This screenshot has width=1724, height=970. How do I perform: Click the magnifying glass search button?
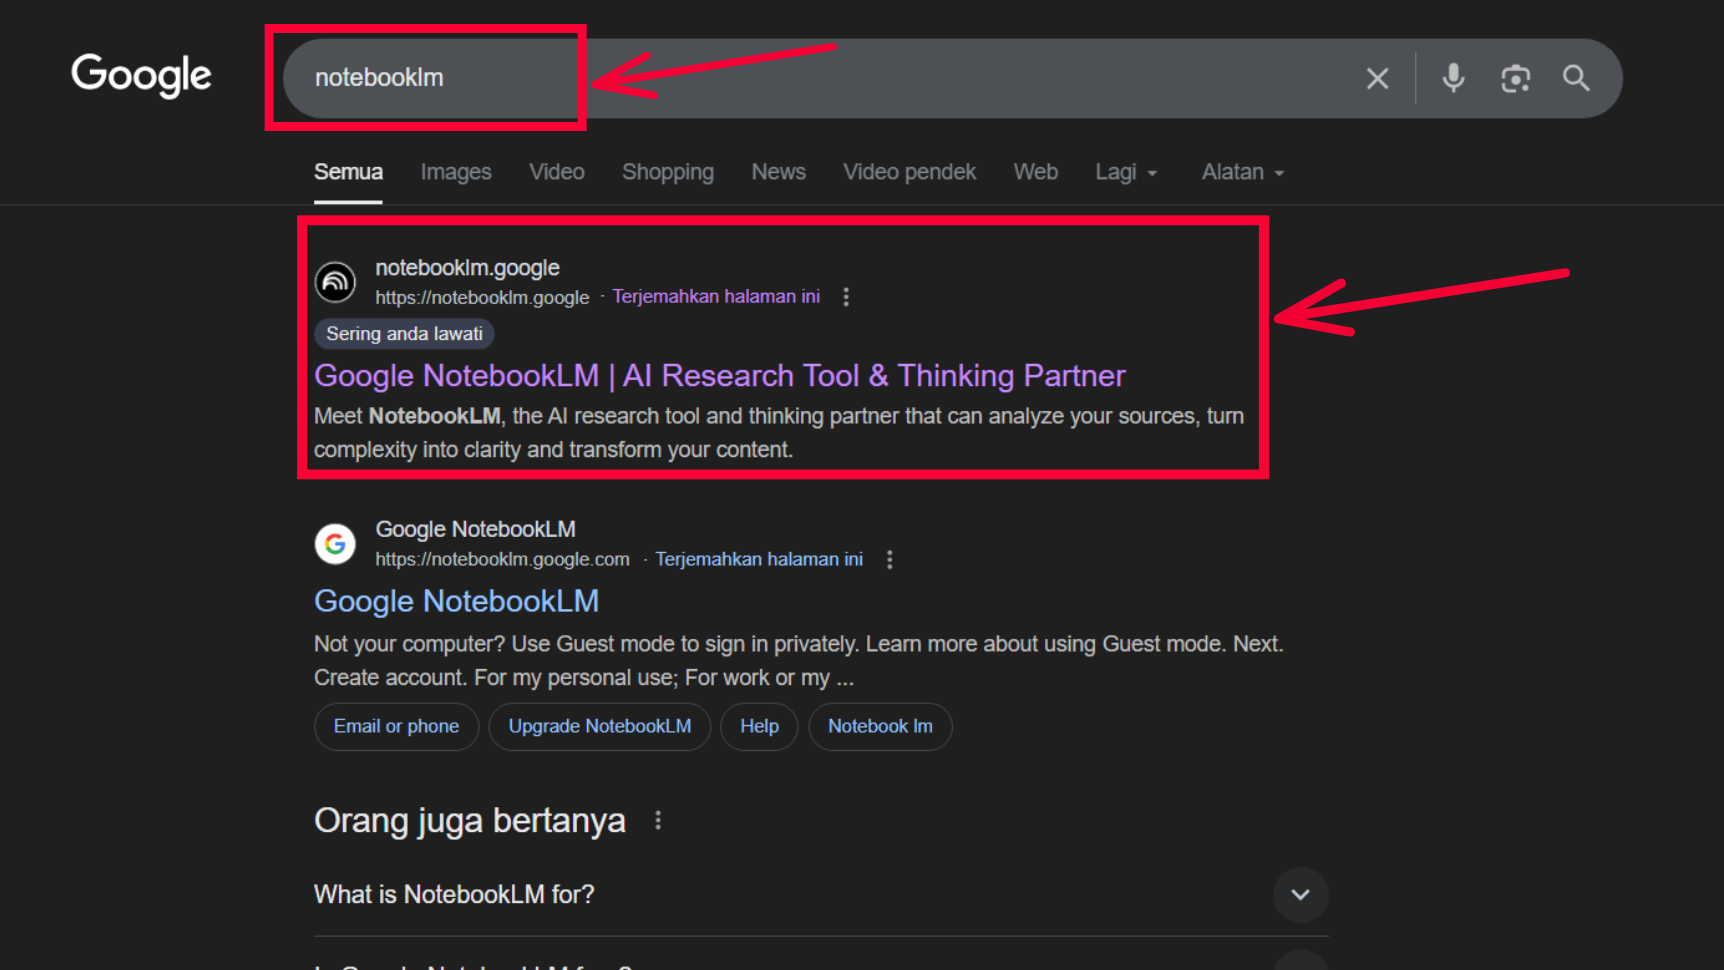point(1576,78)
